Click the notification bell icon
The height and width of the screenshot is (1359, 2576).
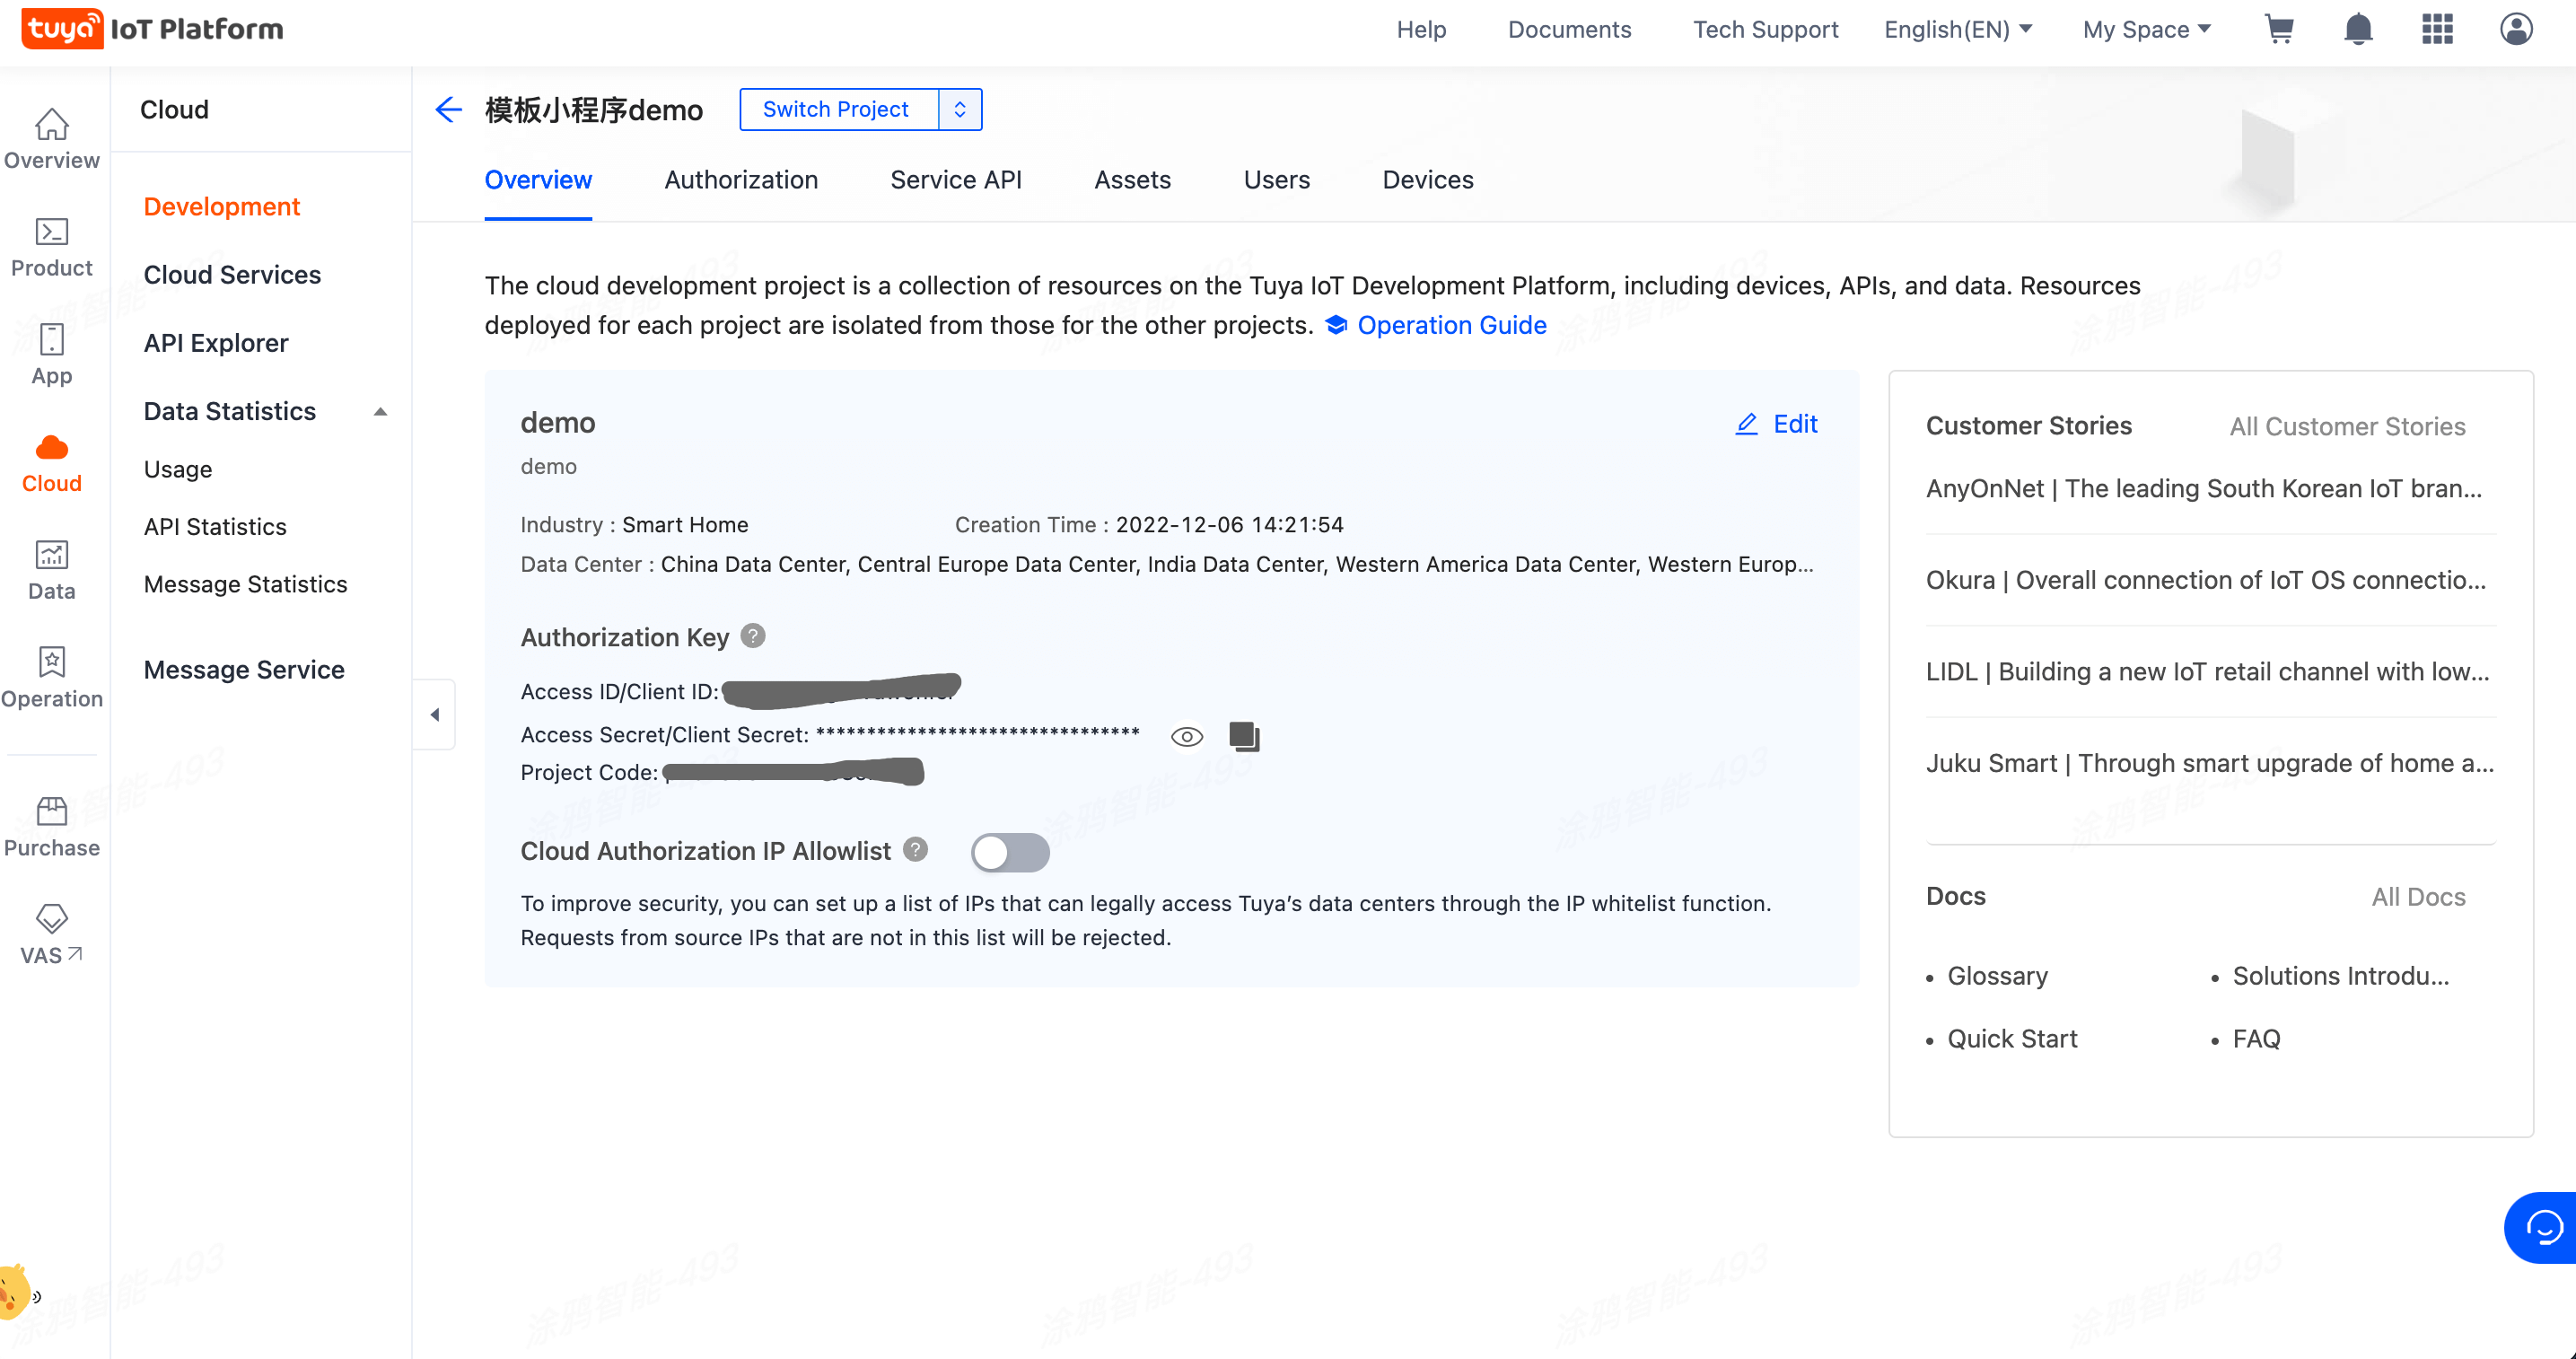point(2358,29)
